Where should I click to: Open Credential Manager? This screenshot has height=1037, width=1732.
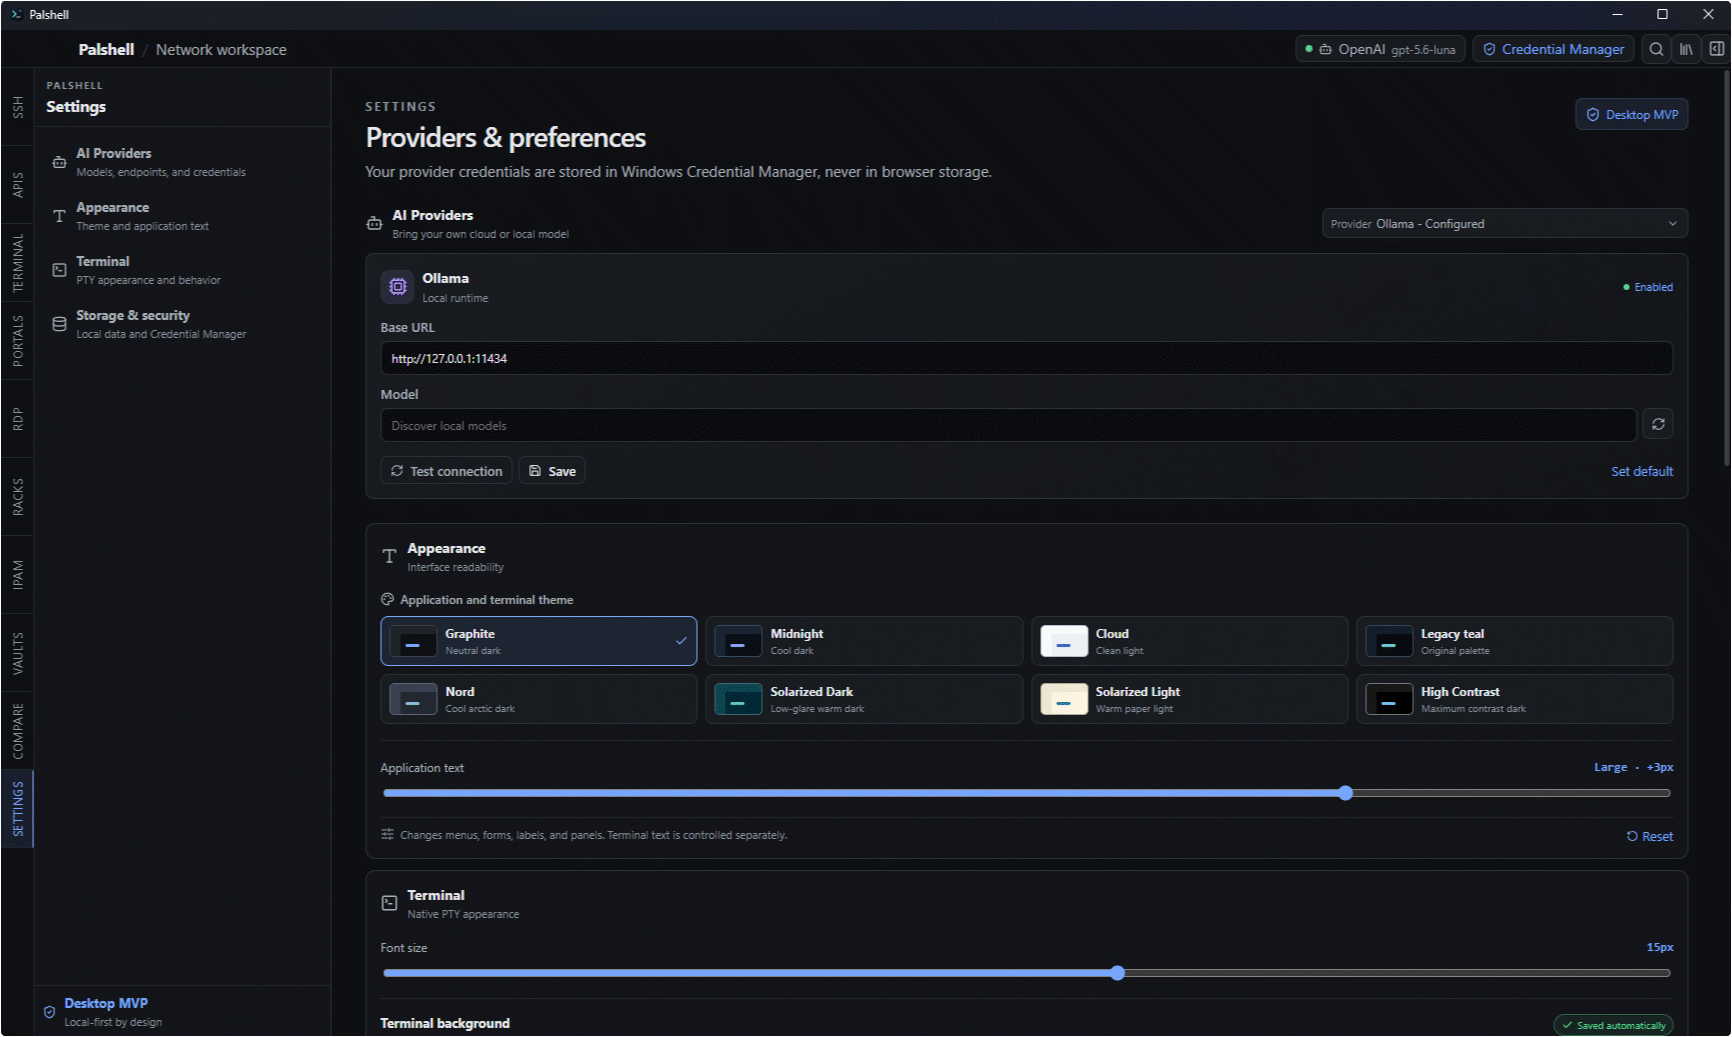1553,49
